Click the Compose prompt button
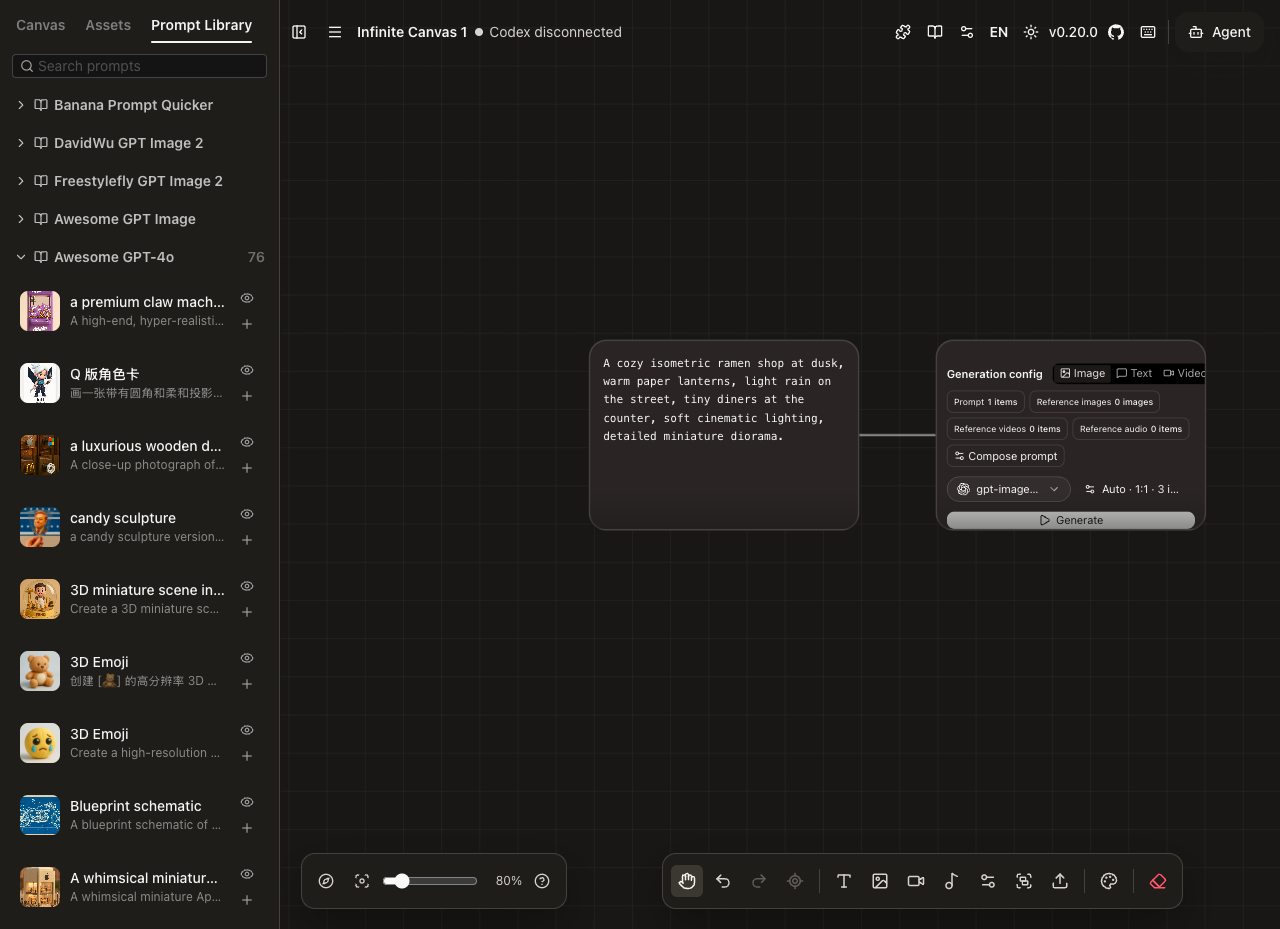The image size is (1280, 929). (x=1006, y=456)
